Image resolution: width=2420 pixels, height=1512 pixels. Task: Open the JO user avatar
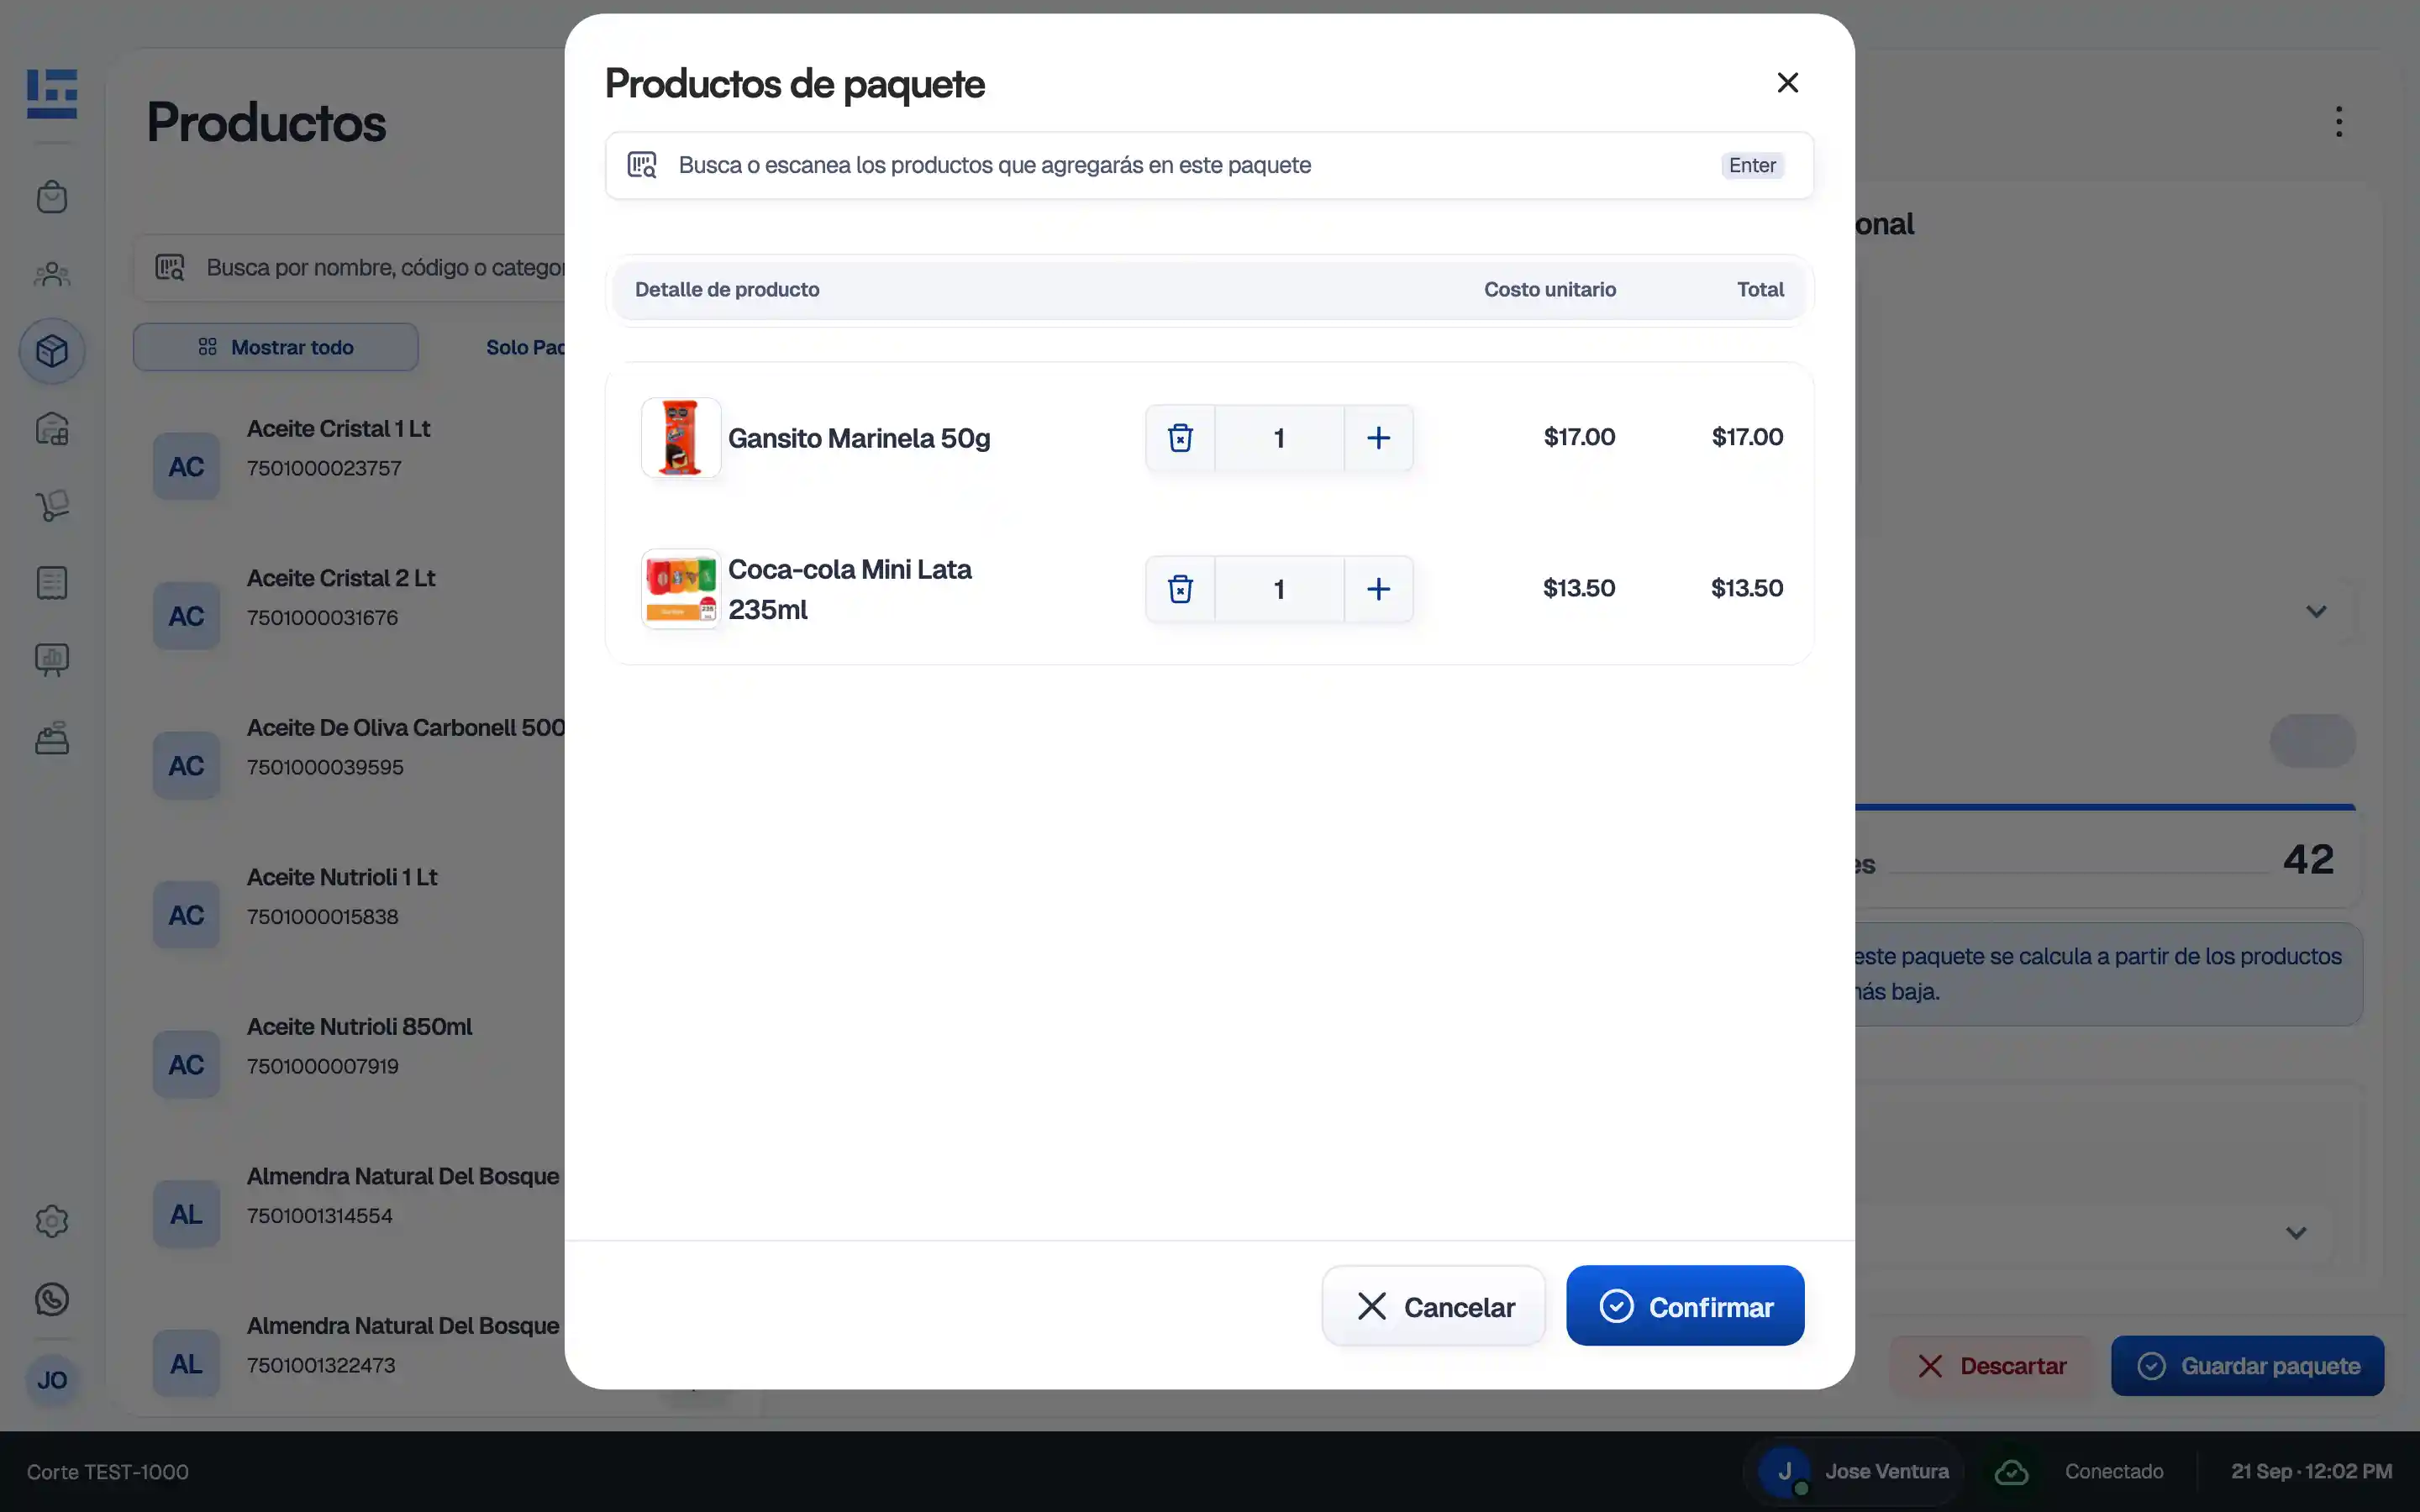coord(52,1380)
